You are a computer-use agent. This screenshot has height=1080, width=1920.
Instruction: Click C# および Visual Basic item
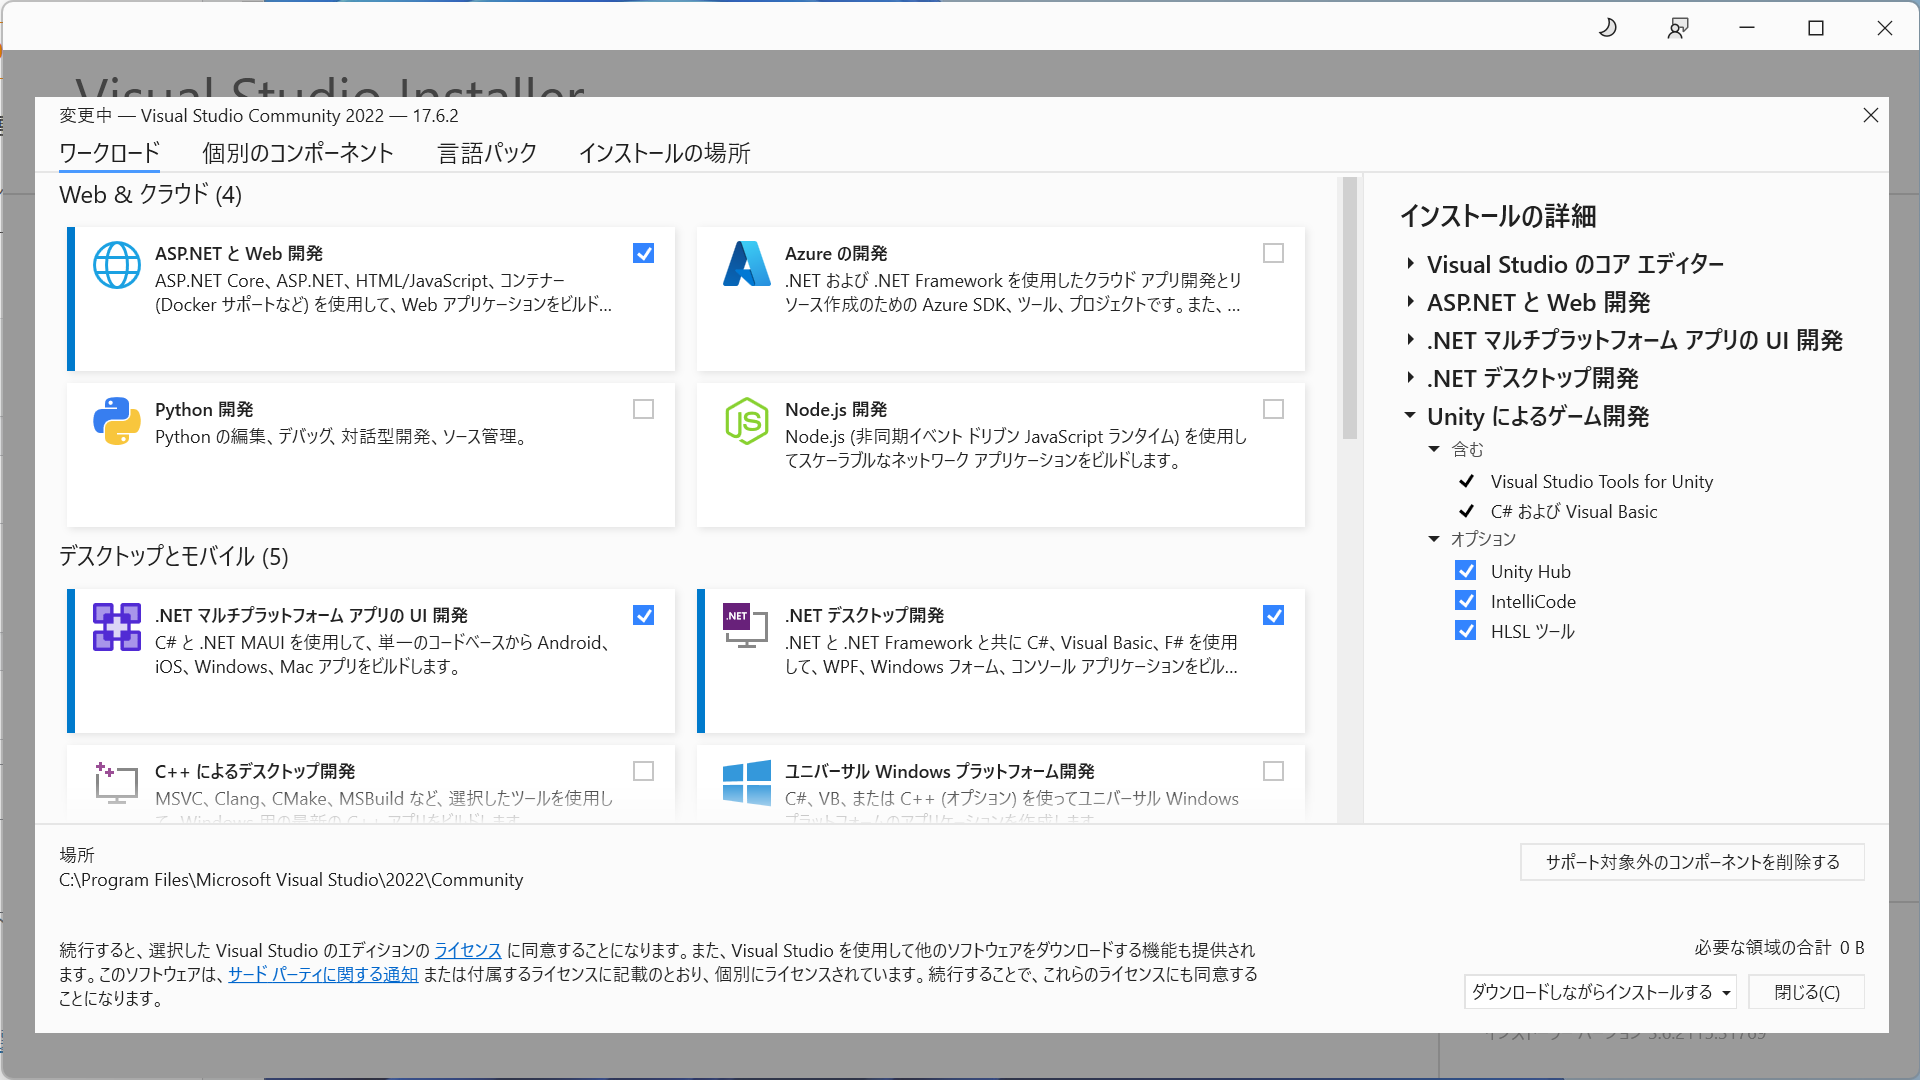tap(1573, 511)
